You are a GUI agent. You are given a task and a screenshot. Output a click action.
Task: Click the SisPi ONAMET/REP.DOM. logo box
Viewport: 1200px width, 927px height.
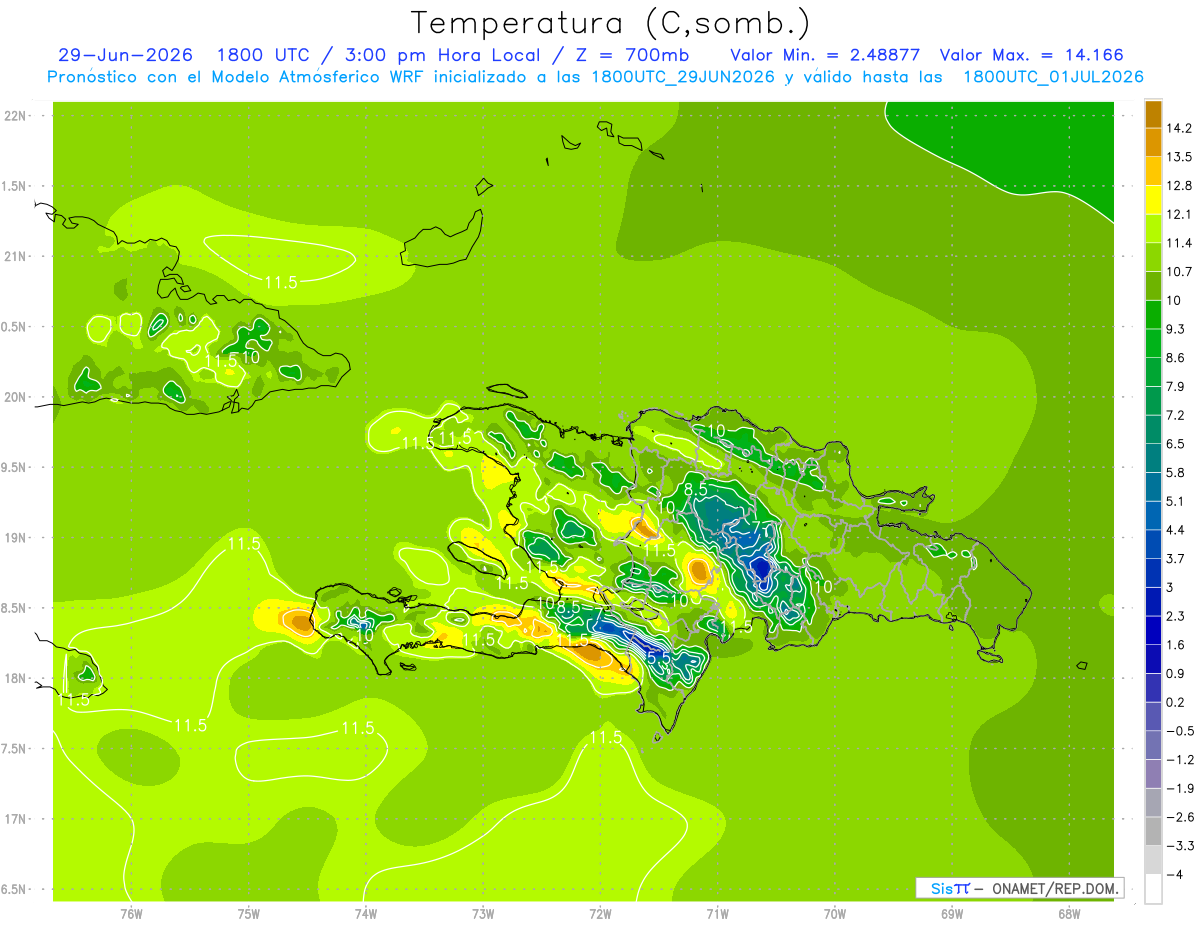coord(1019,888)
